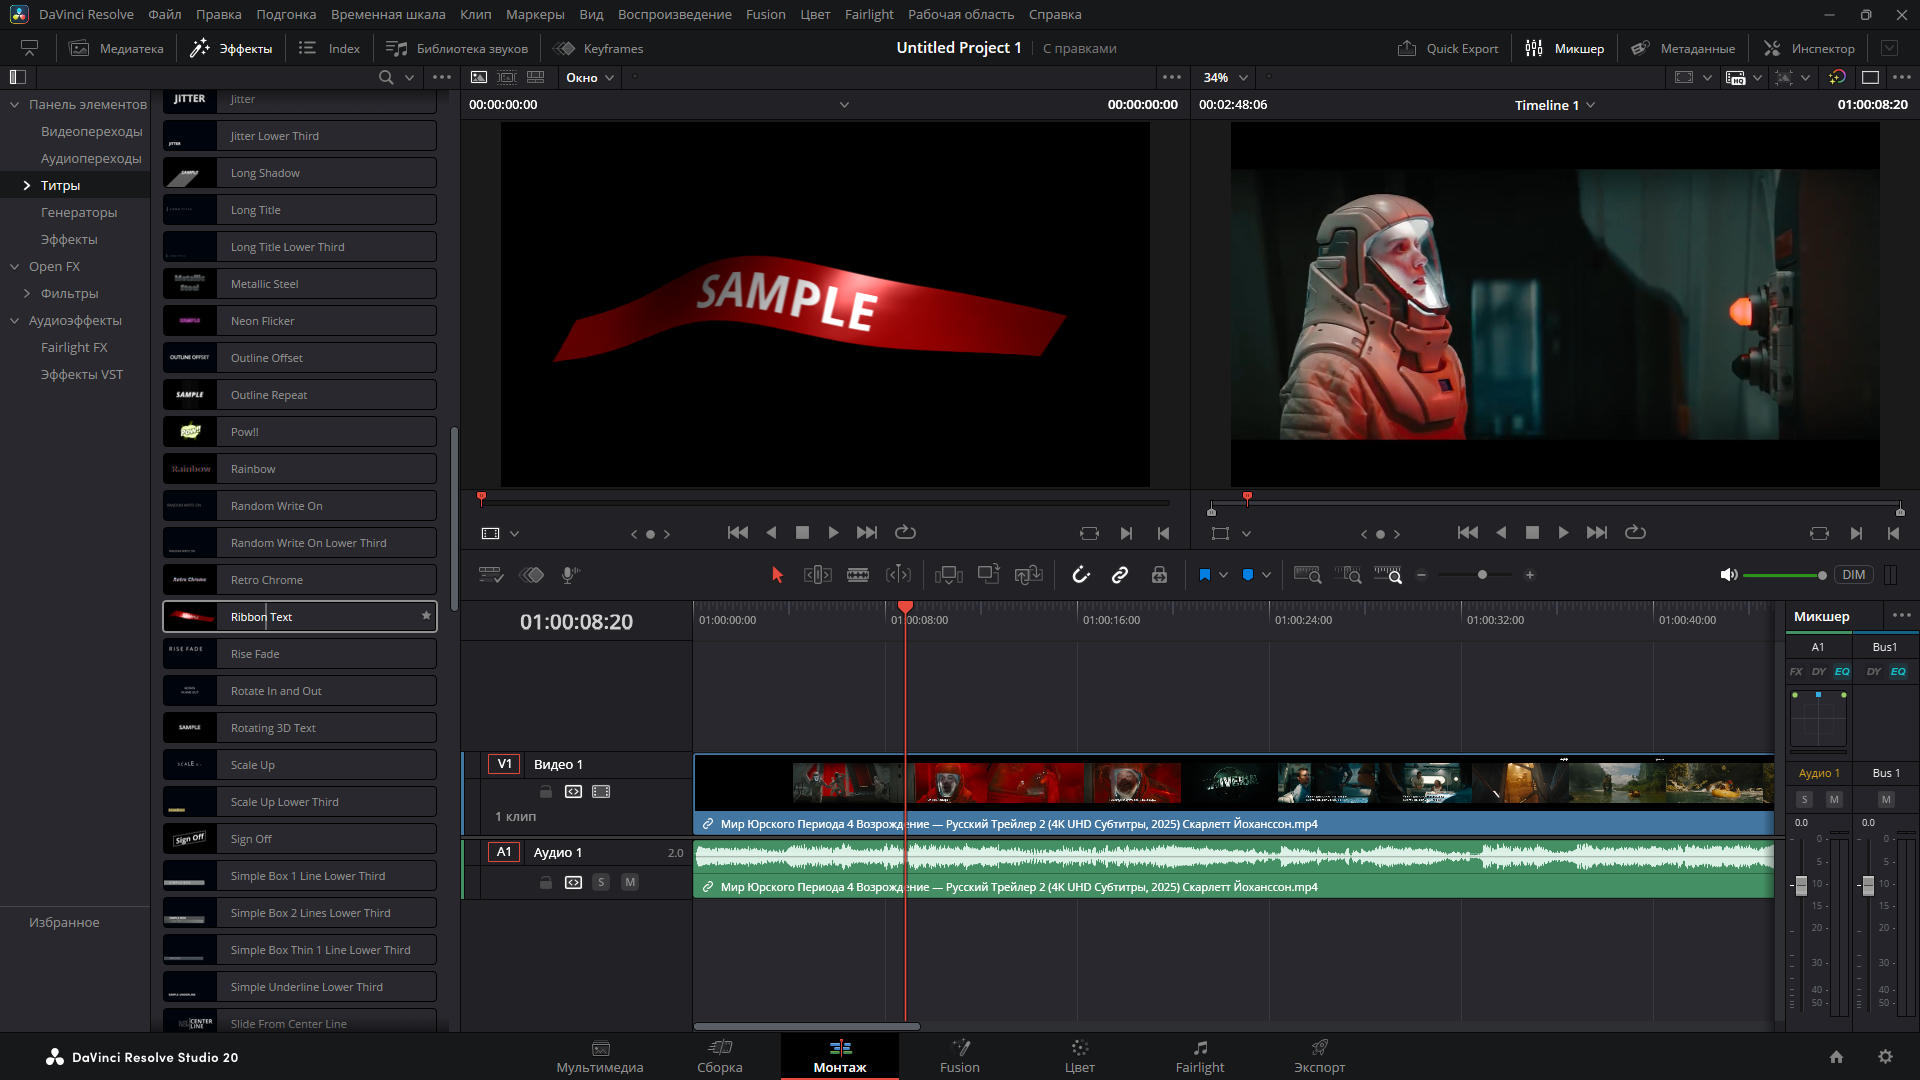Viewport: 1920px width, 1080px height.
Task: Expand the Титры category in effects tree
Action: tap(27, 185)
